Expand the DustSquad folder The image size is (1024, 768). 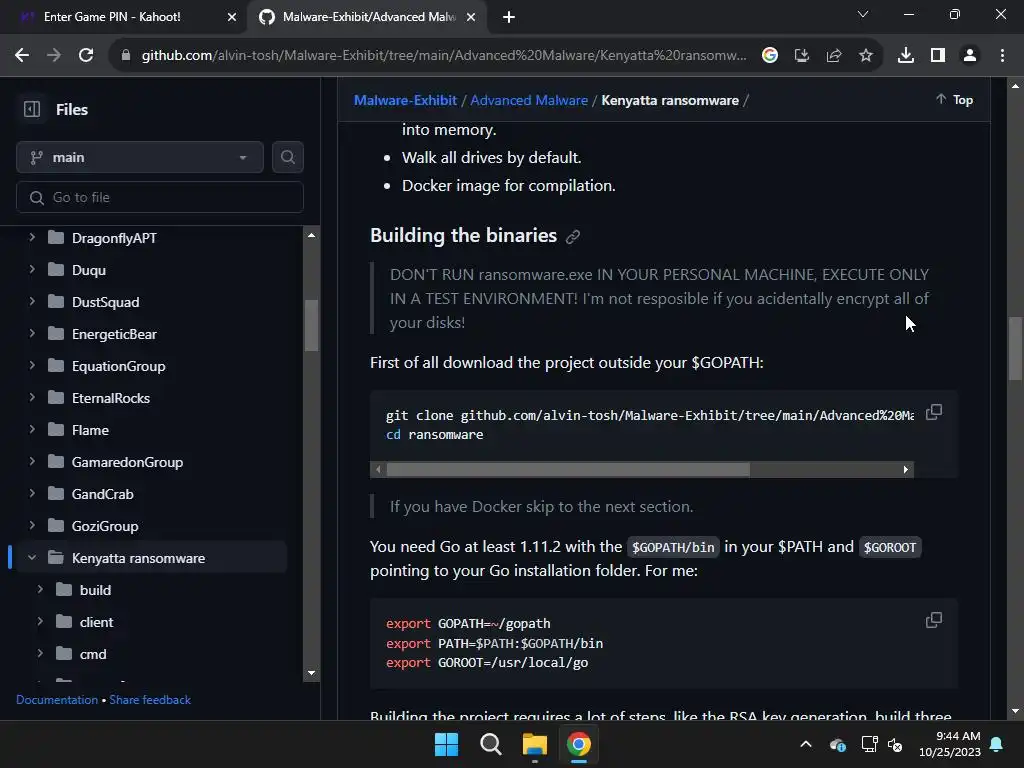click(x=31, y=302)
